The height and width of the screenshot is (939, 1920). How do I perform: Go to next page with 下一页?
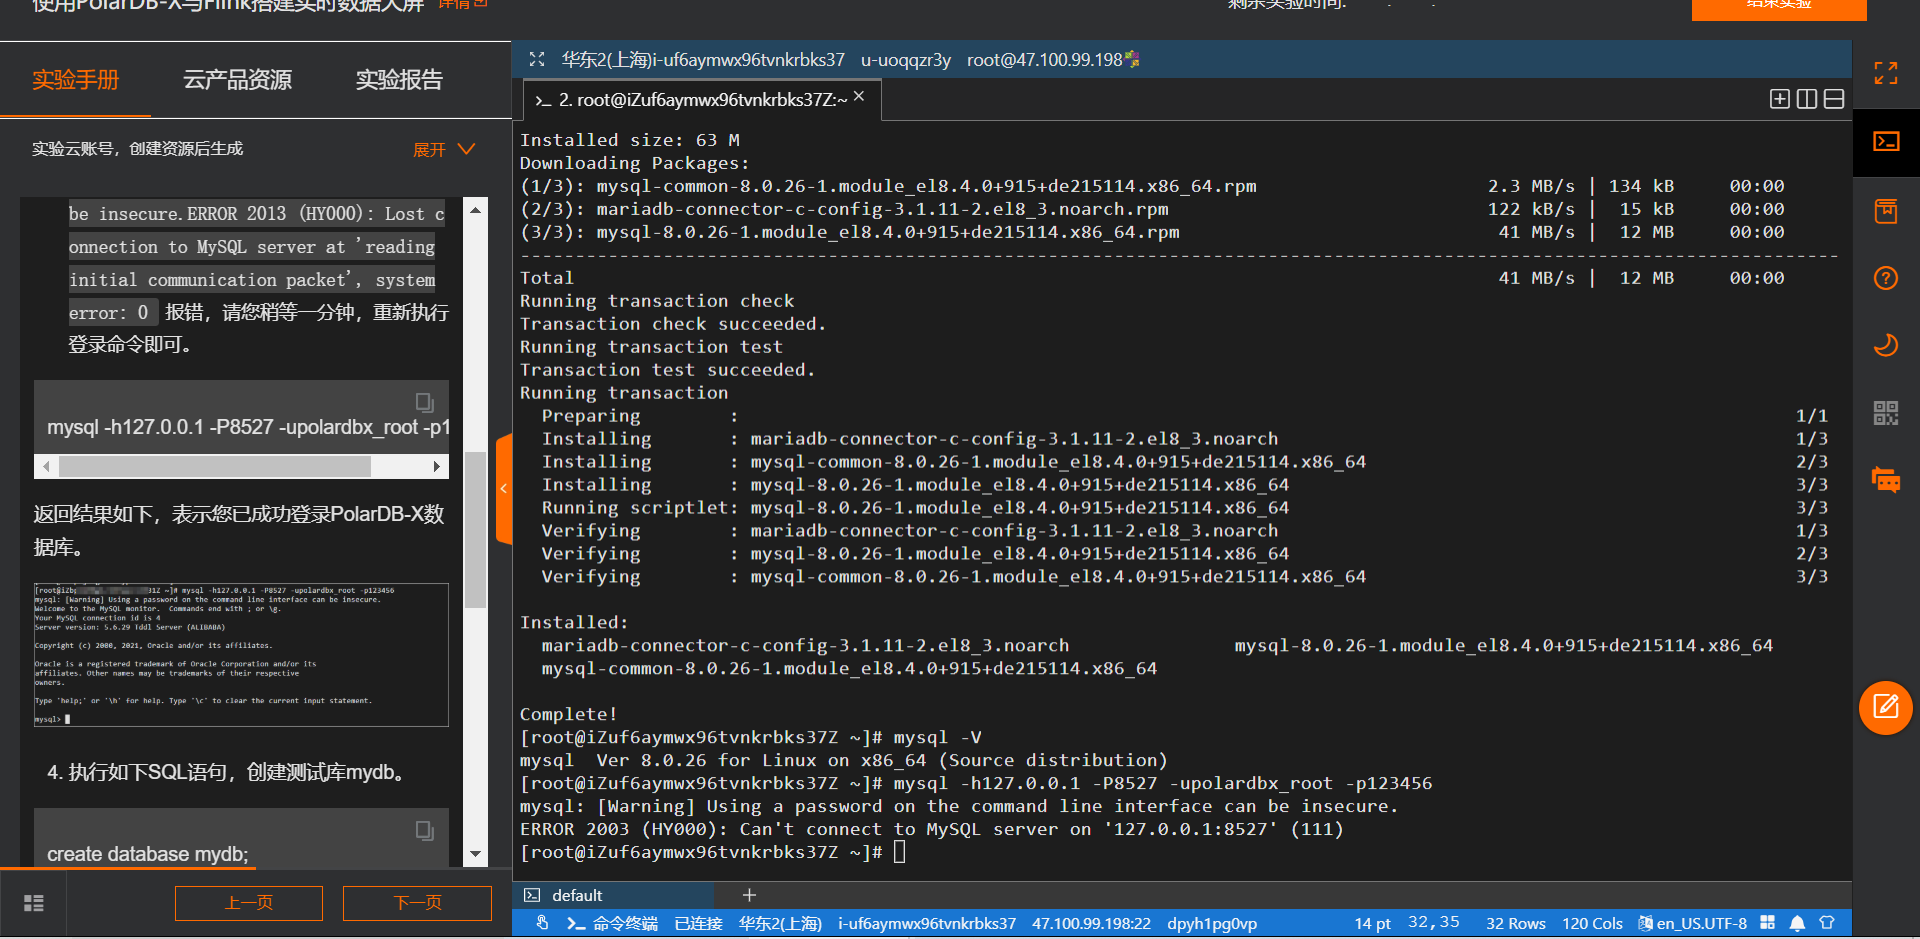pos(417,903)
